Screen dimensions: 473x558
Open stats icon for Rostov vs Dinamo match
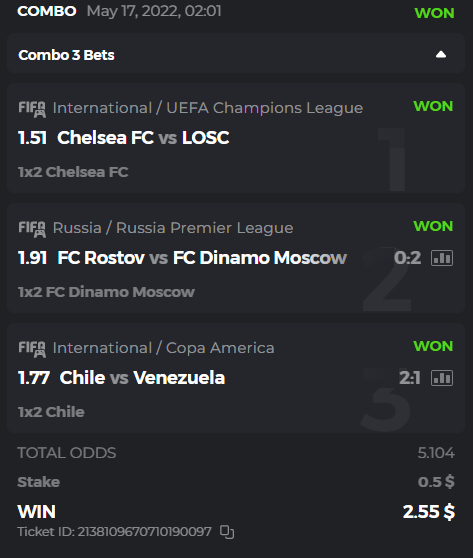442,258
